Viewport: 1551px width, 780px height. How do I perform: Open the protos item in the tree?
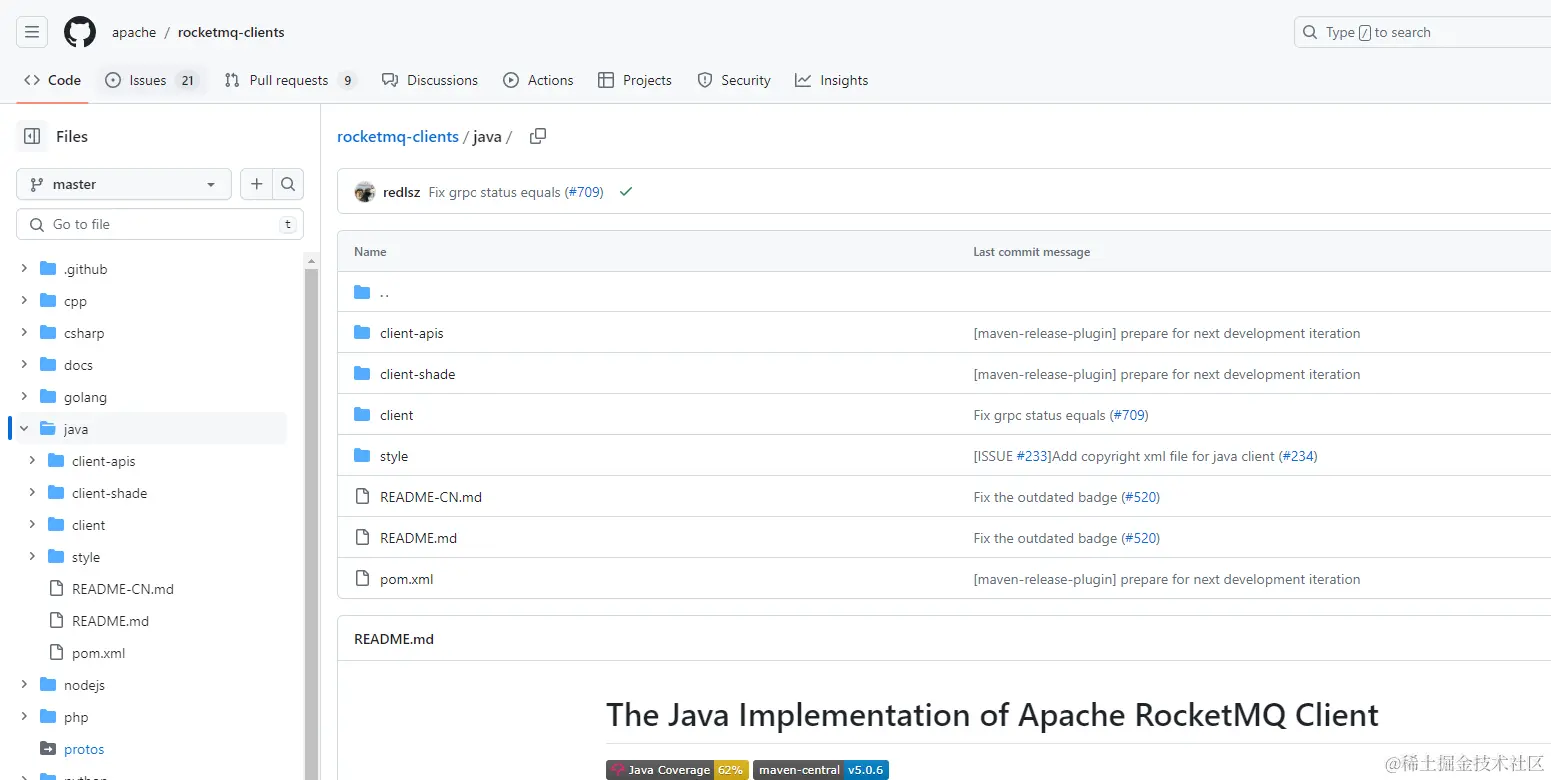pos(84,749)
